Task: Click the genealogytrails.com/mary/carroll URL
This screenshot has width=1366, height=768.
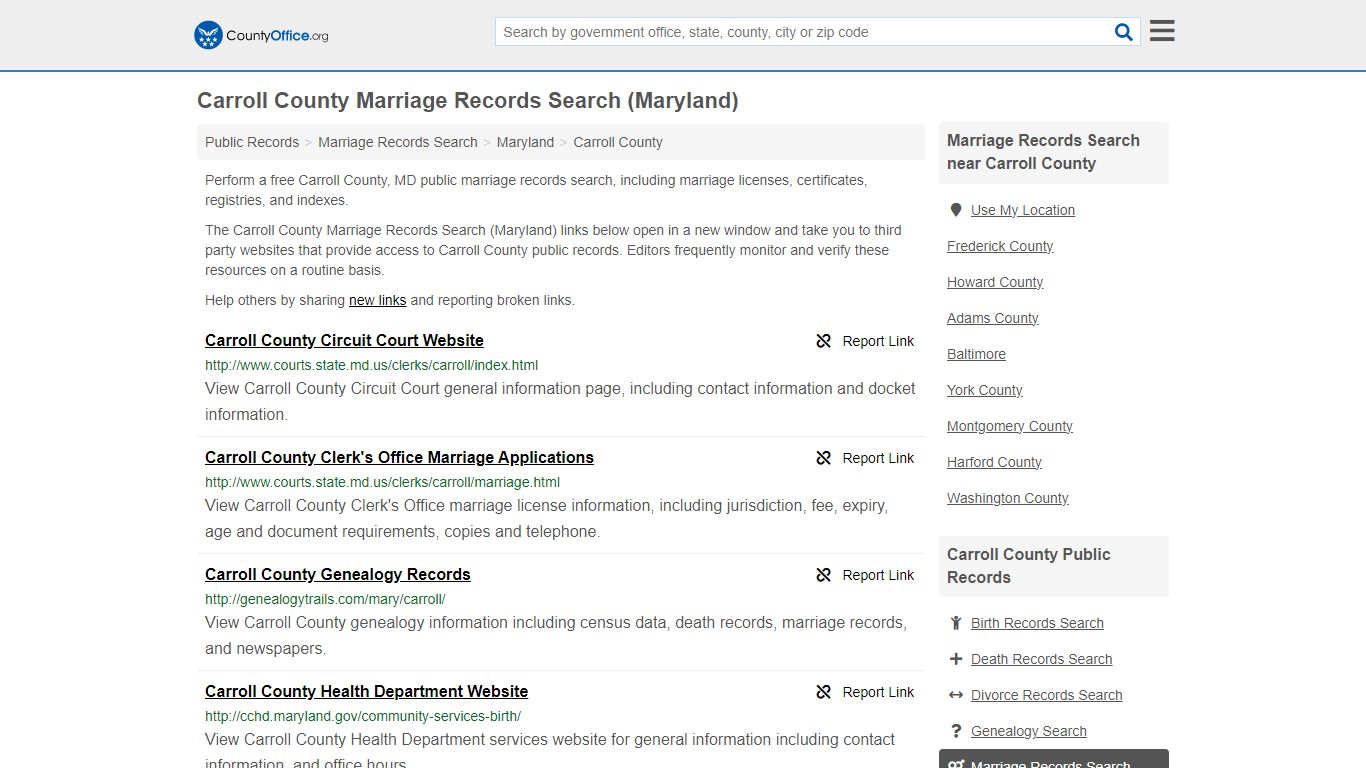Action: point(325,599)
